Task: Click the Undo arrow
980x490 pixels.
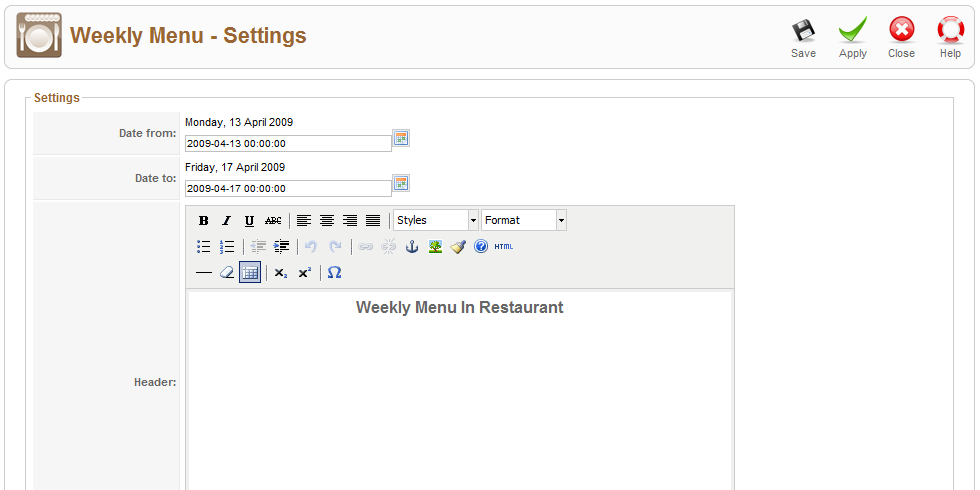Action: [x=311, y=246]
